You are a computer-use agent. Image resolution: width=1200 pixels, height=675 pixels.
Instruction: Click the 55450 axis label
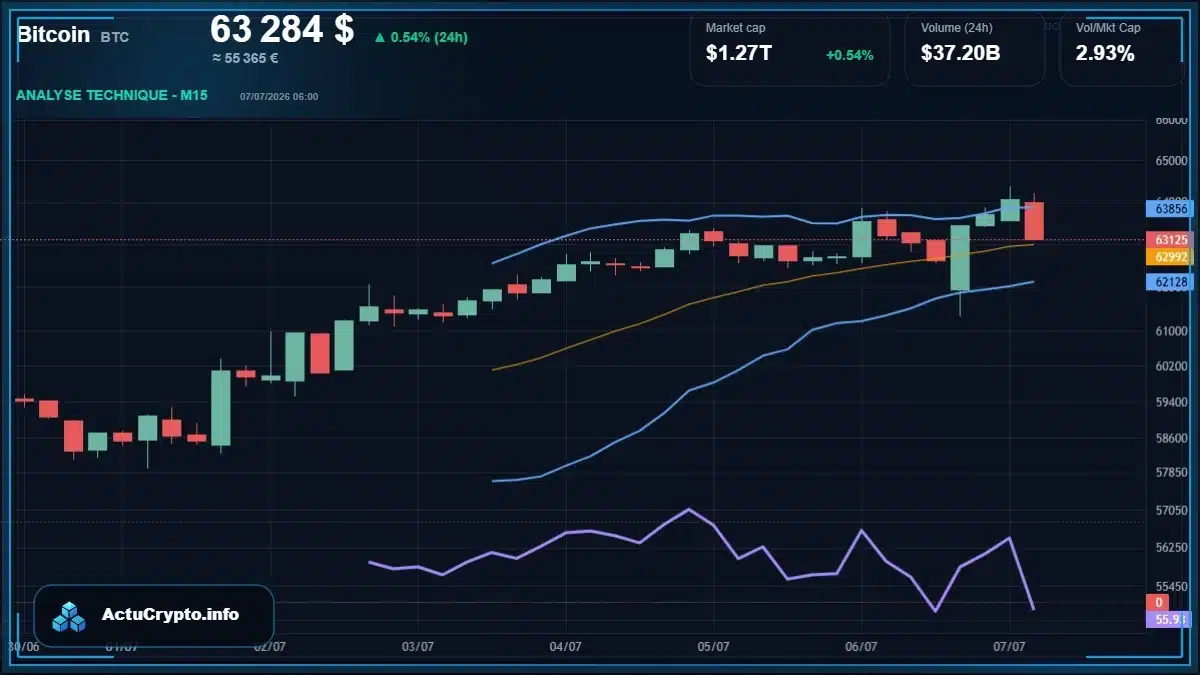1171,586
